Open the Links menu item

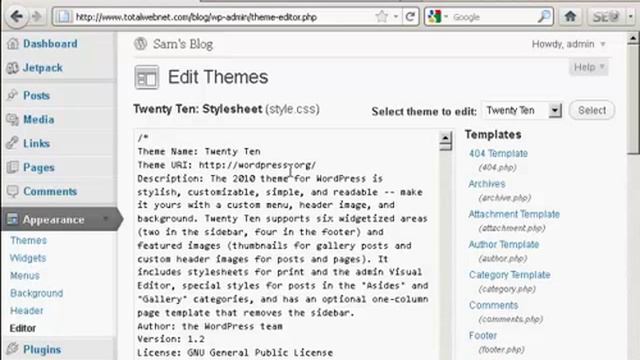tap(36, 144)
